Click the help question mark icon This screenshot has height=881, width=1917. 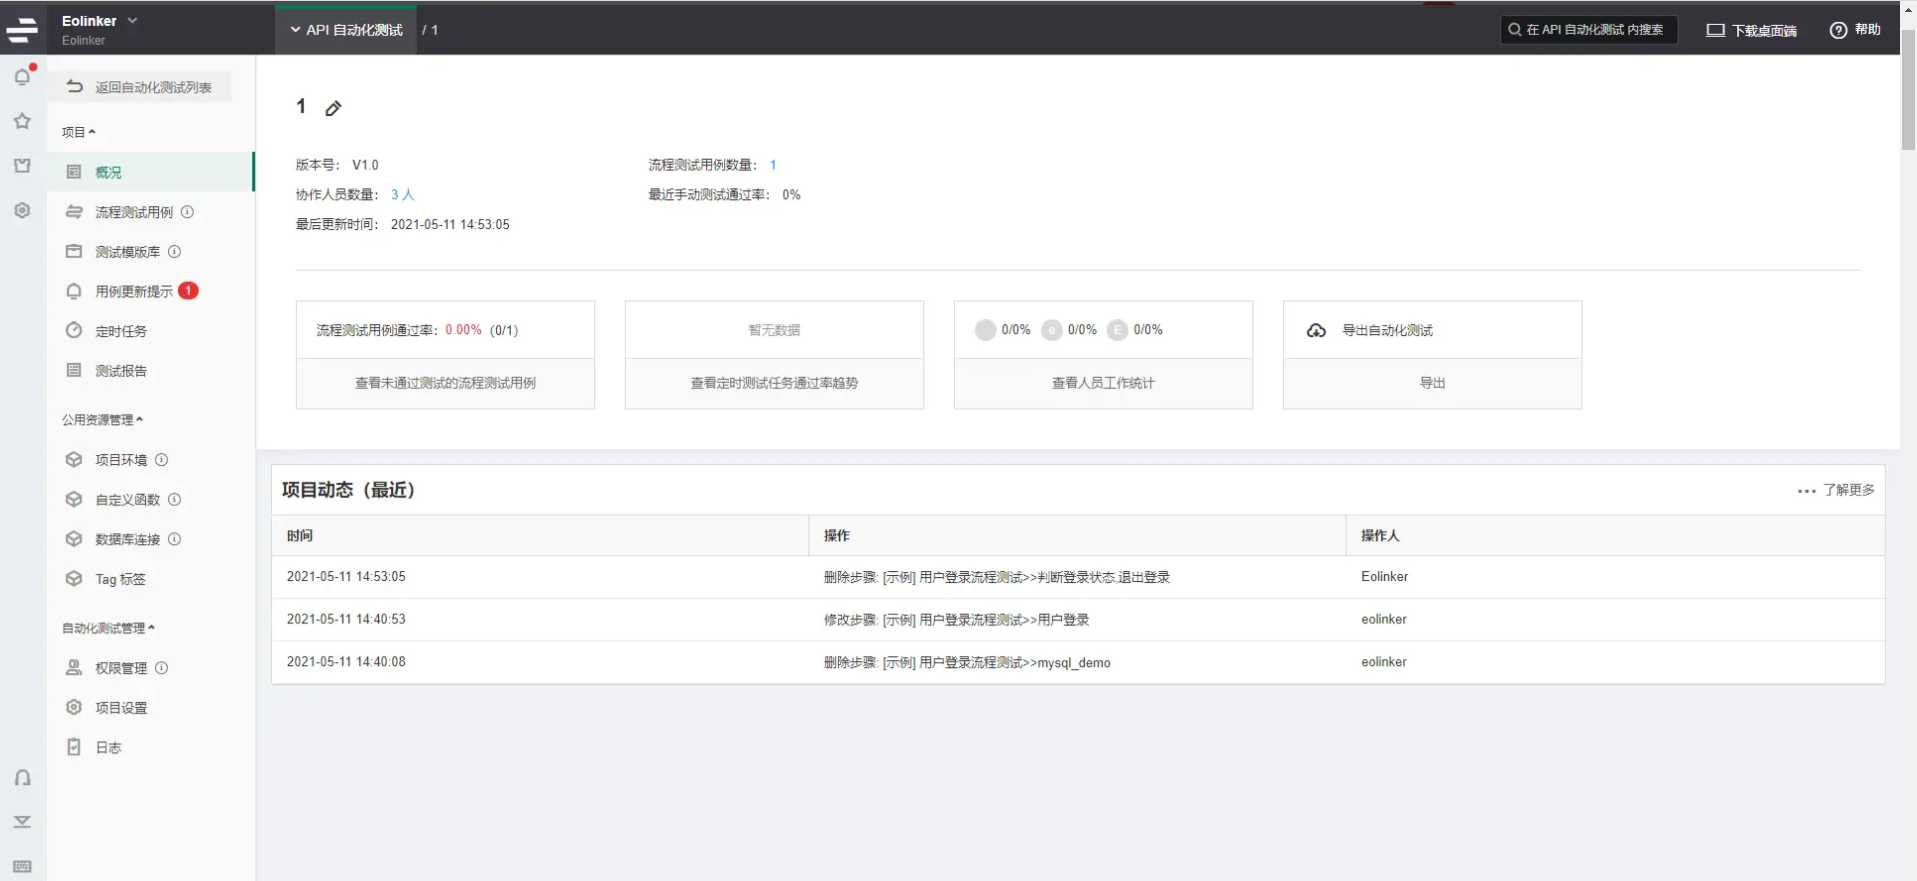1838,30
